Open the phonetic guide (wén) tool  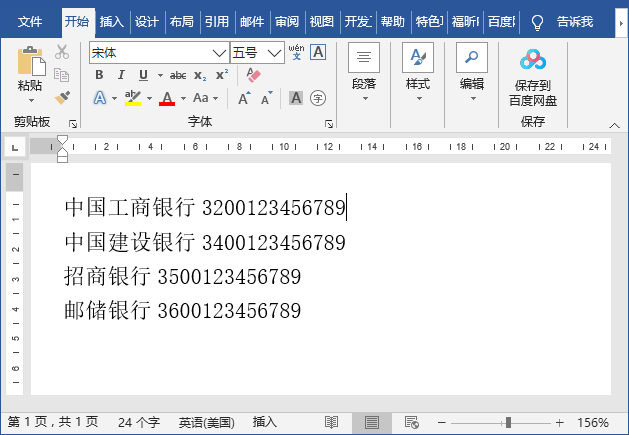point(296,51)
